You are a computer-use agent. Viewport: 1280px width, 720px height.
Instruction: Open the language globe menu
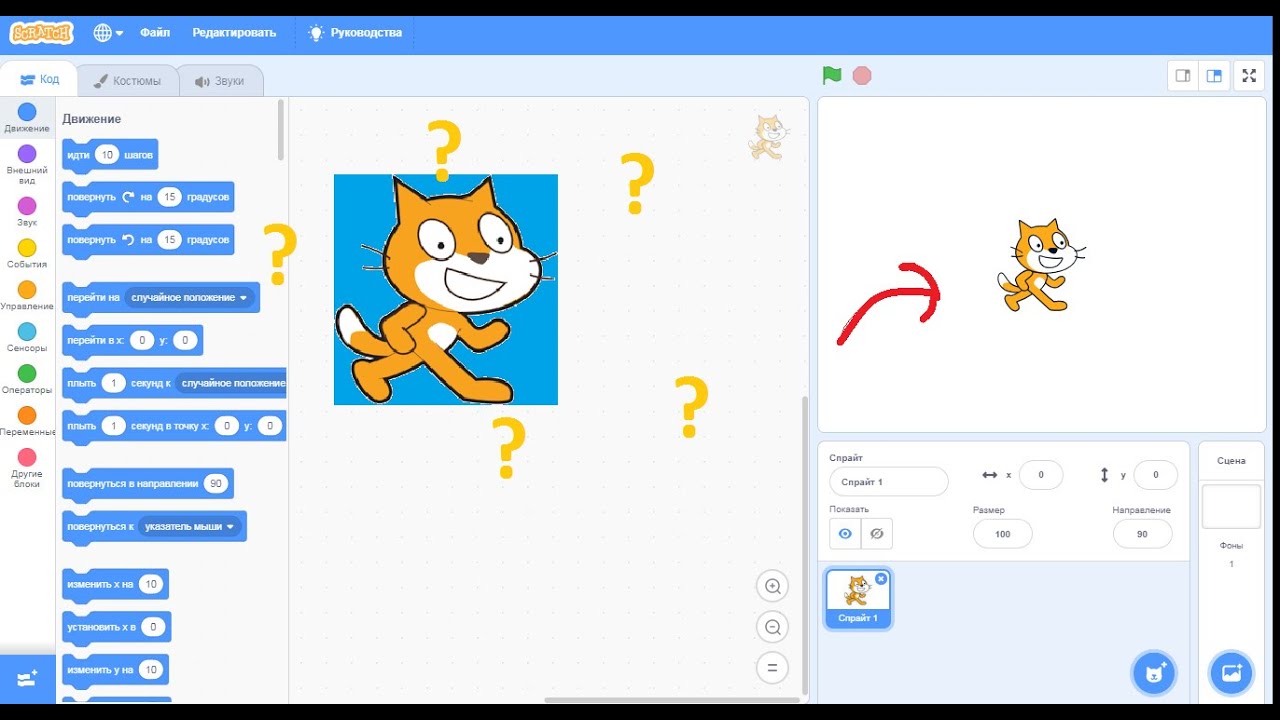click(x=108, y=33)
